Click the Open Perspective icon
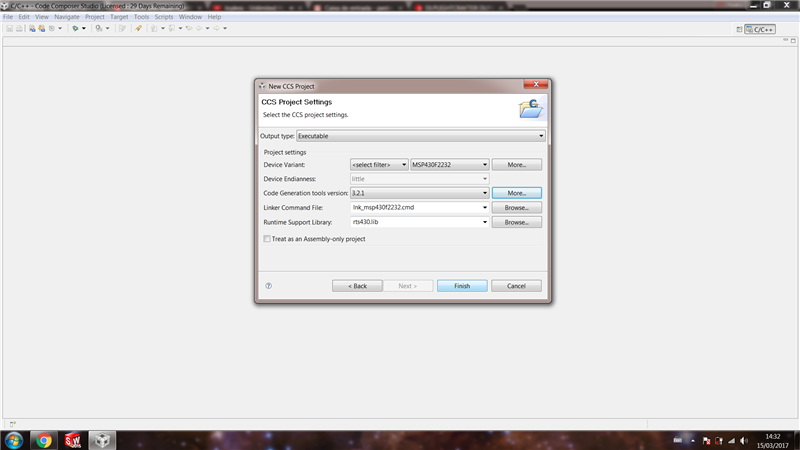This screenshot has width=800, height=450. (739, 30)
